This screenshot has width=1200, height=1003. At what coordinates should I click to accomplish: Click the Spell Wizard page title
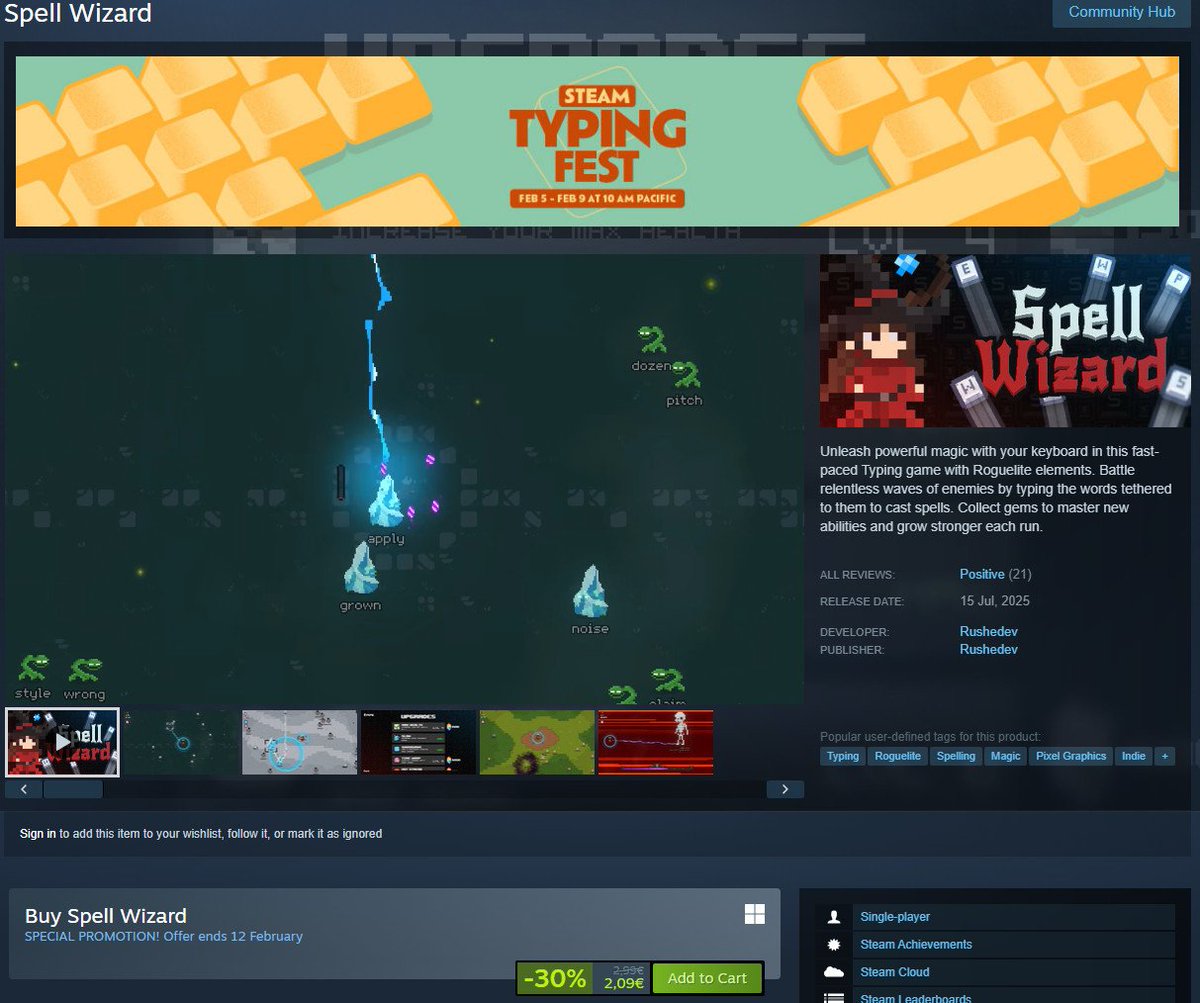(78, 14)
